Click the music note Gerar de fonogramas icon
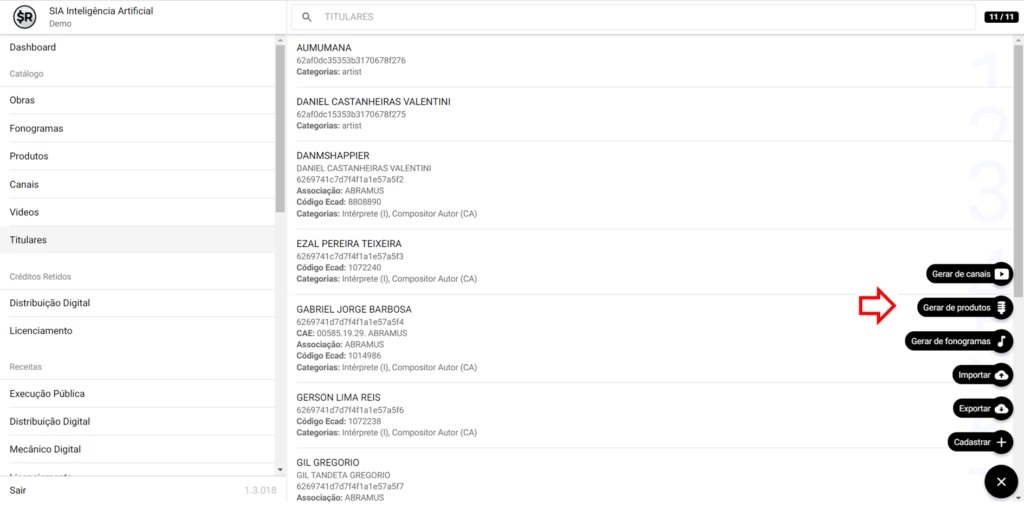The width and height of the screenshot is (1031, 510). pyautogui.click(x=1001, y=341)
